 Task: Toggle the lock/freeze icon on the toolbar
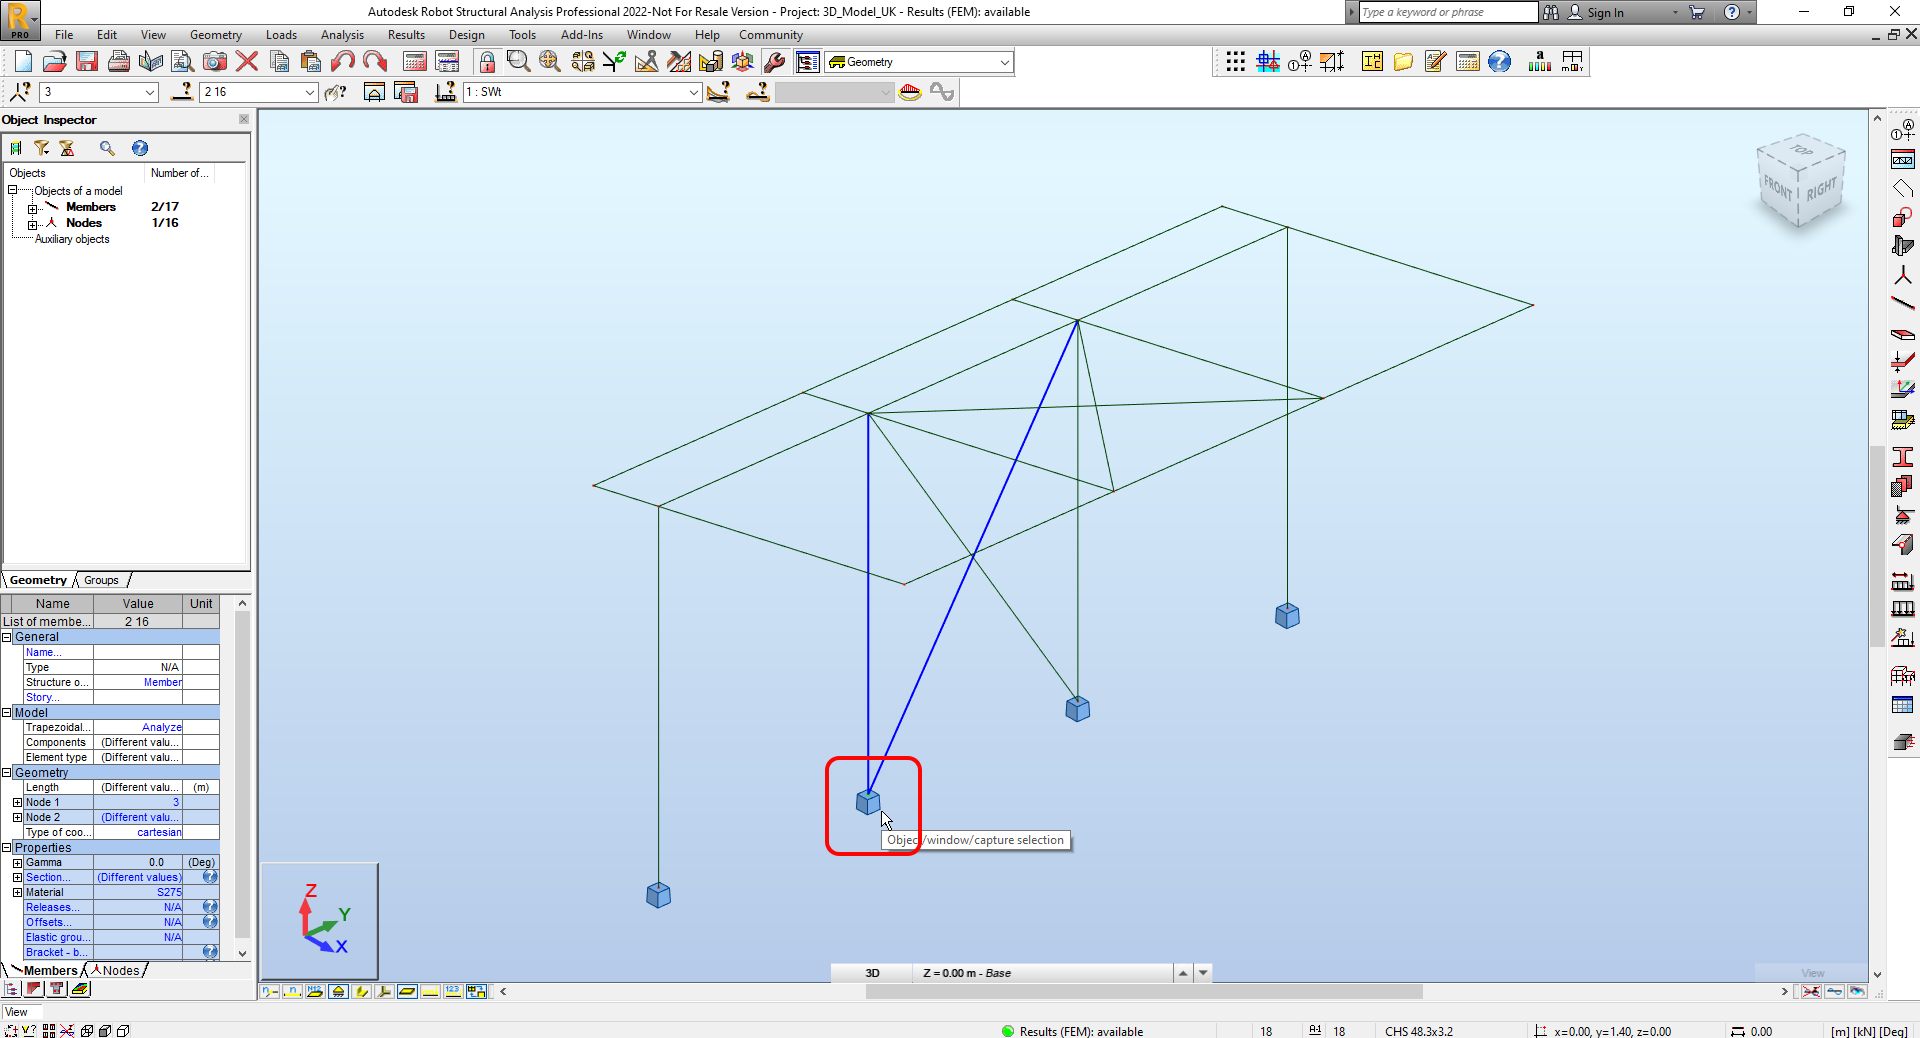[x=487, y=61]
